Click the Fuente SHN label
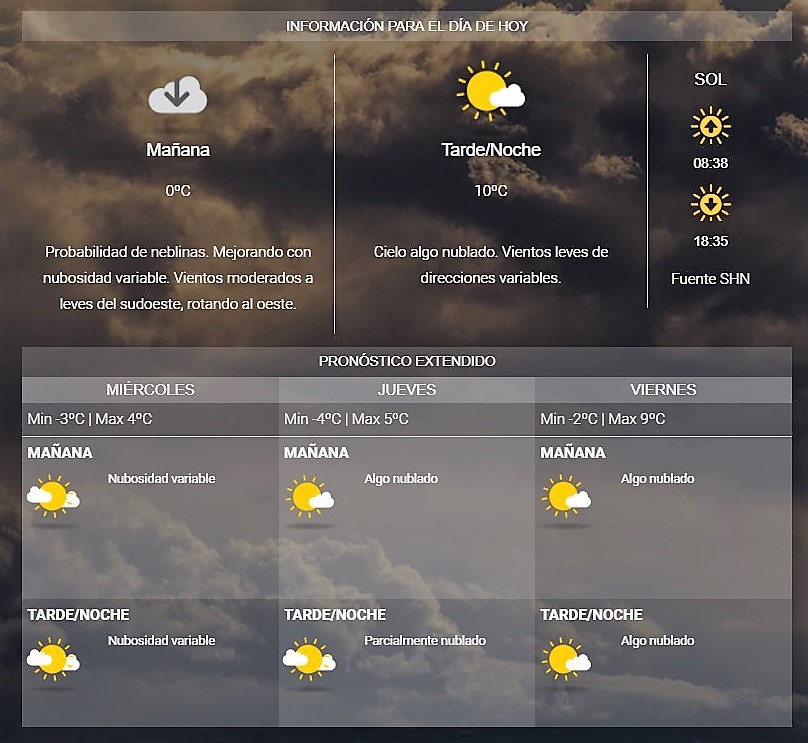 tap(711, 279)
